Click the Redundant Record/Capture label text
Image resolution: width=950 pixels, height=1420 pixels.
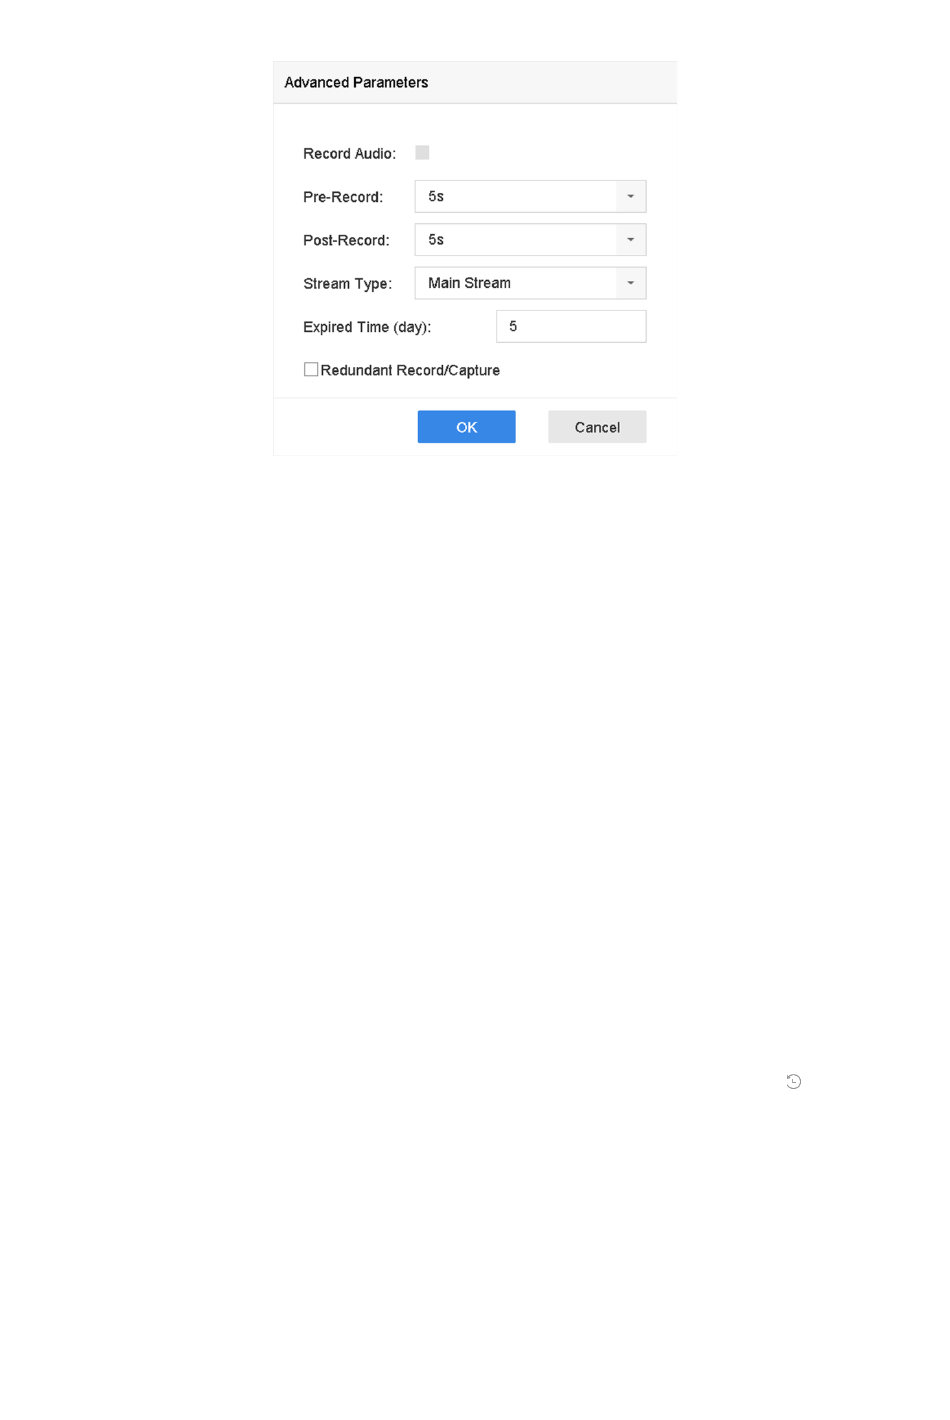[410, 370]
